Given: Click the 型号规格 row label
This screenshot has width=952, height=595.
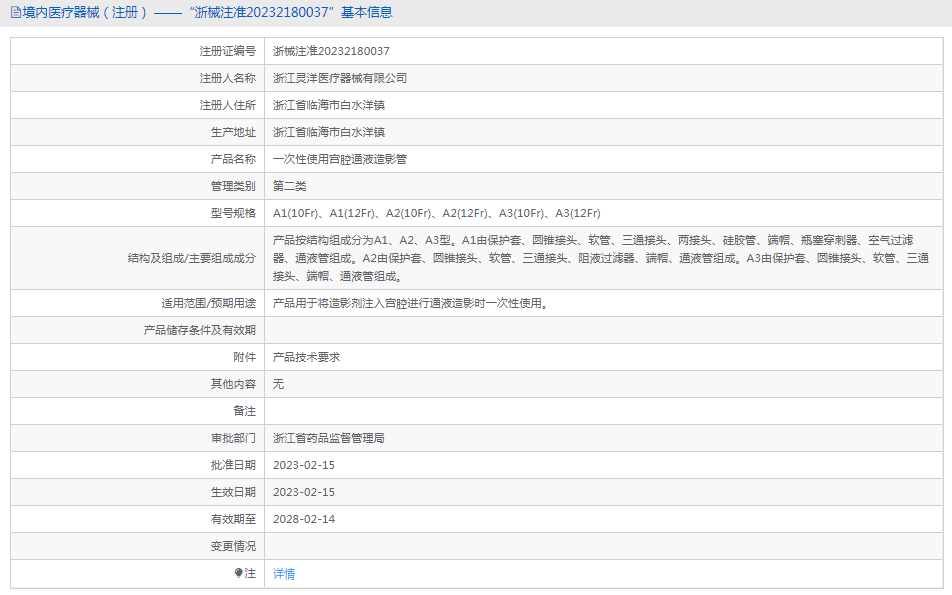Looking at the screenshot, I should click(x=233, y=213).
